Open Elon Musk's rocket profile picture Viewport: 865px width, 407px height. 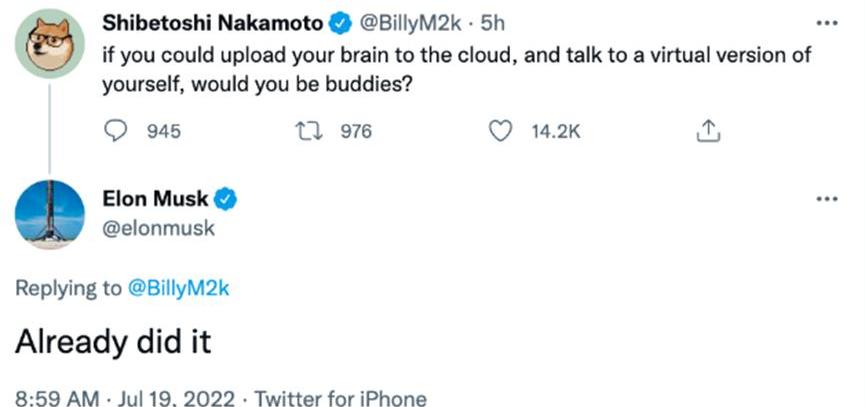pyautogui.click(x=50, y=211)
